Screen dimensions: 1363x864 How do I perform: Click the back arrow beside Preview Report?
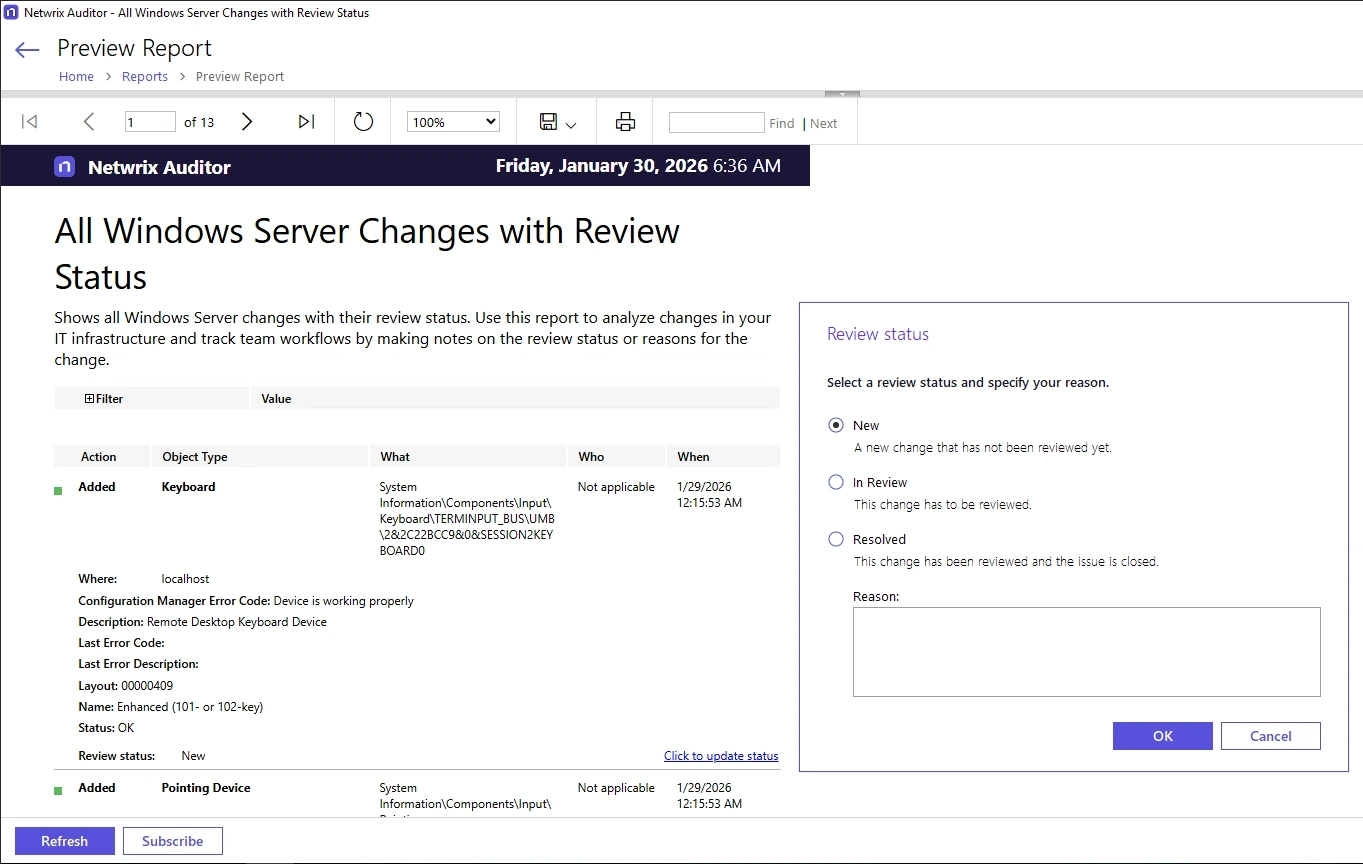coord(27,50)
